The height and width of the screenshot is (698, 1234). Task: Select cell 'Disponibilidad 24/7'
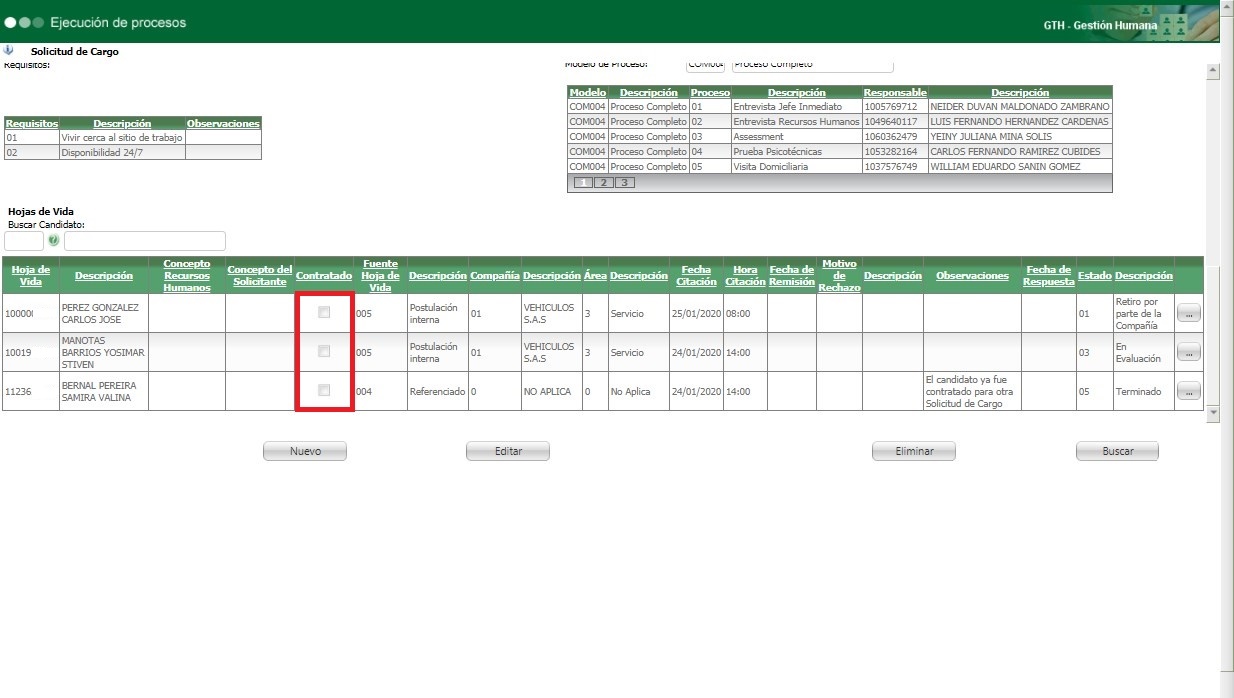pyautogui.click(x=122, y=153)
